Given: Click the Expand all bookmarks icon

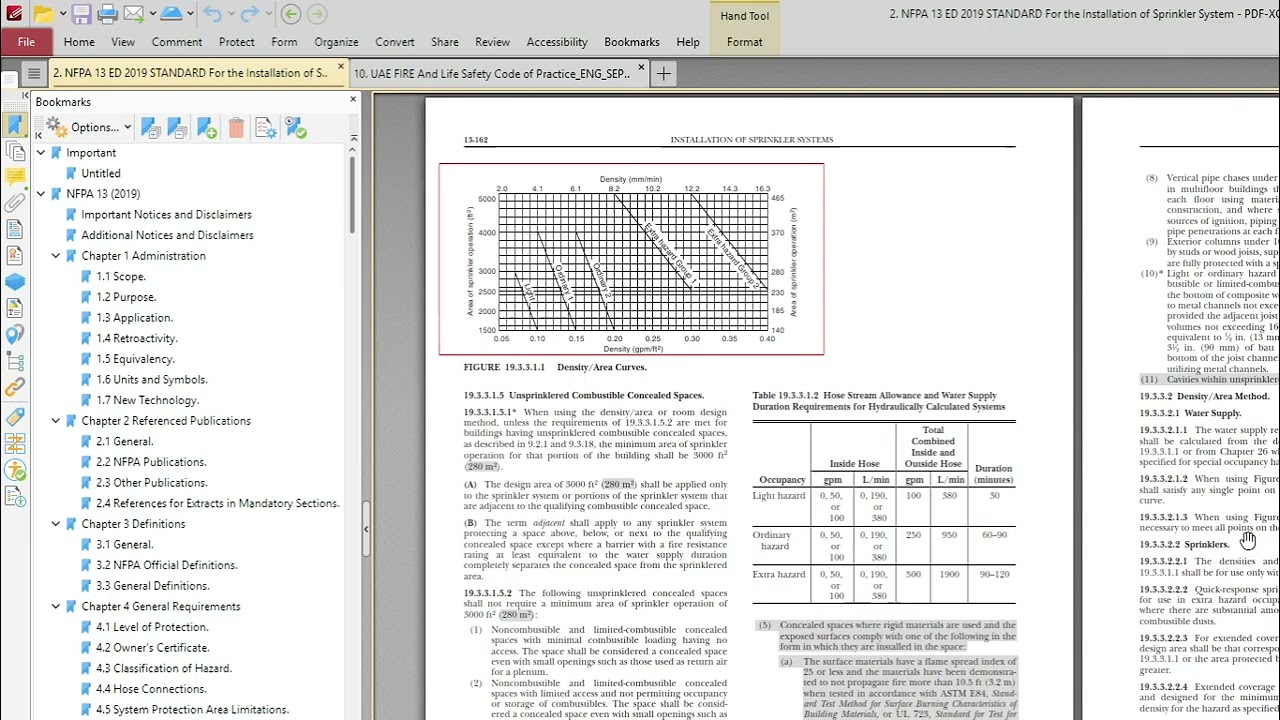Looking at the screenshot, I should 150,127.
